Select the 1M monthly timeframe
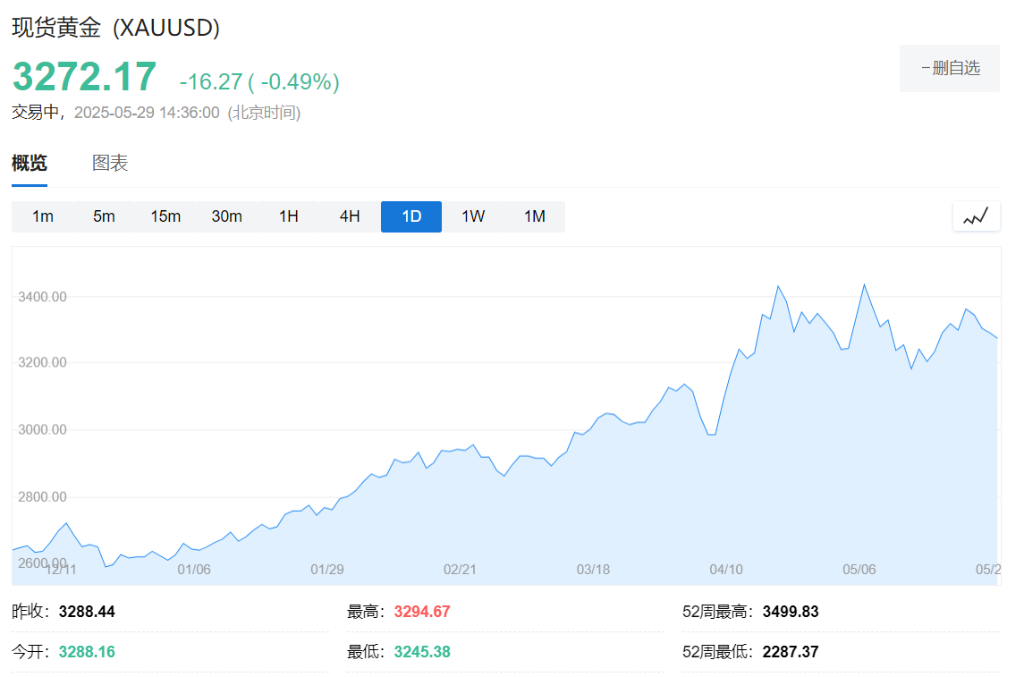Screen dimensions: 1024x677 [x=534, y=215]
